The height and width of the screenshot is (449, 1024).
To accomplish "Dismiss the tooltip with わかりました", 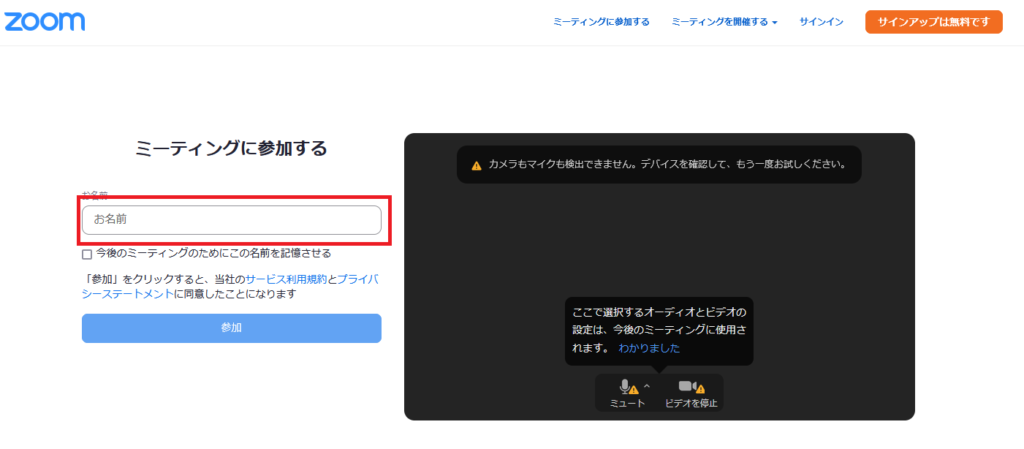I will tap(649, 348).
